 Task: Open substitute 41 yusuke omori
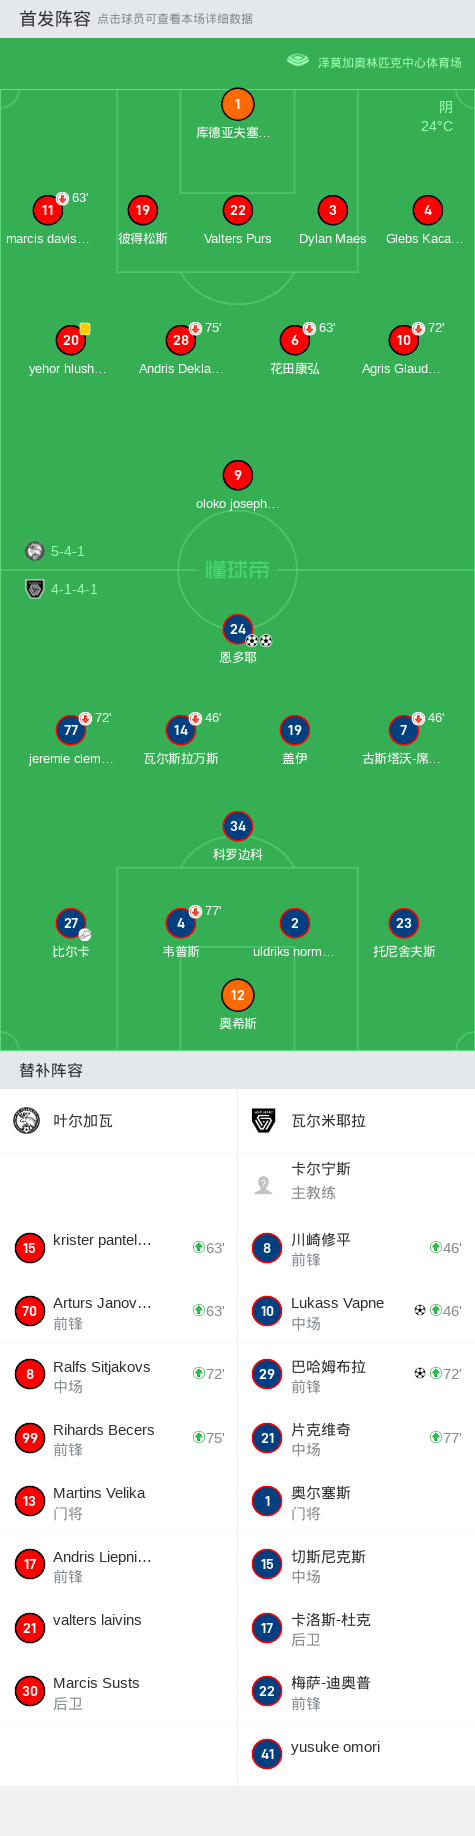coord(356,1754)
